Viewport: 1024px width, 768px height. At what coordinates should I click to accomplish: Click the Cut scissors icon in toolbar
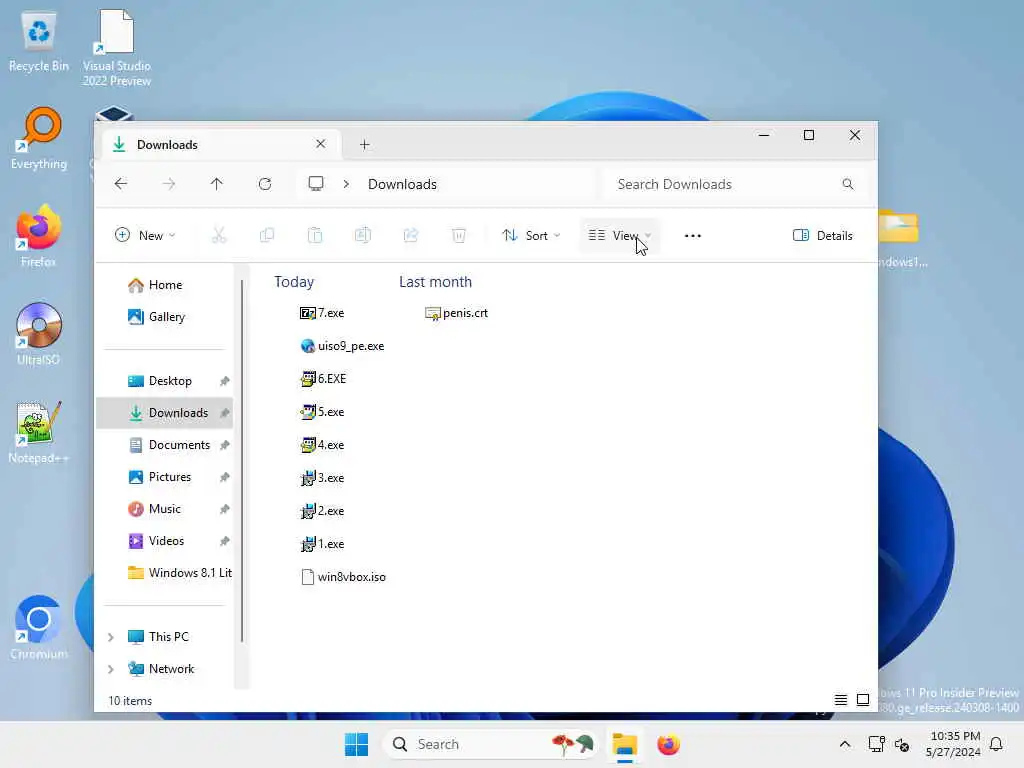219,235
